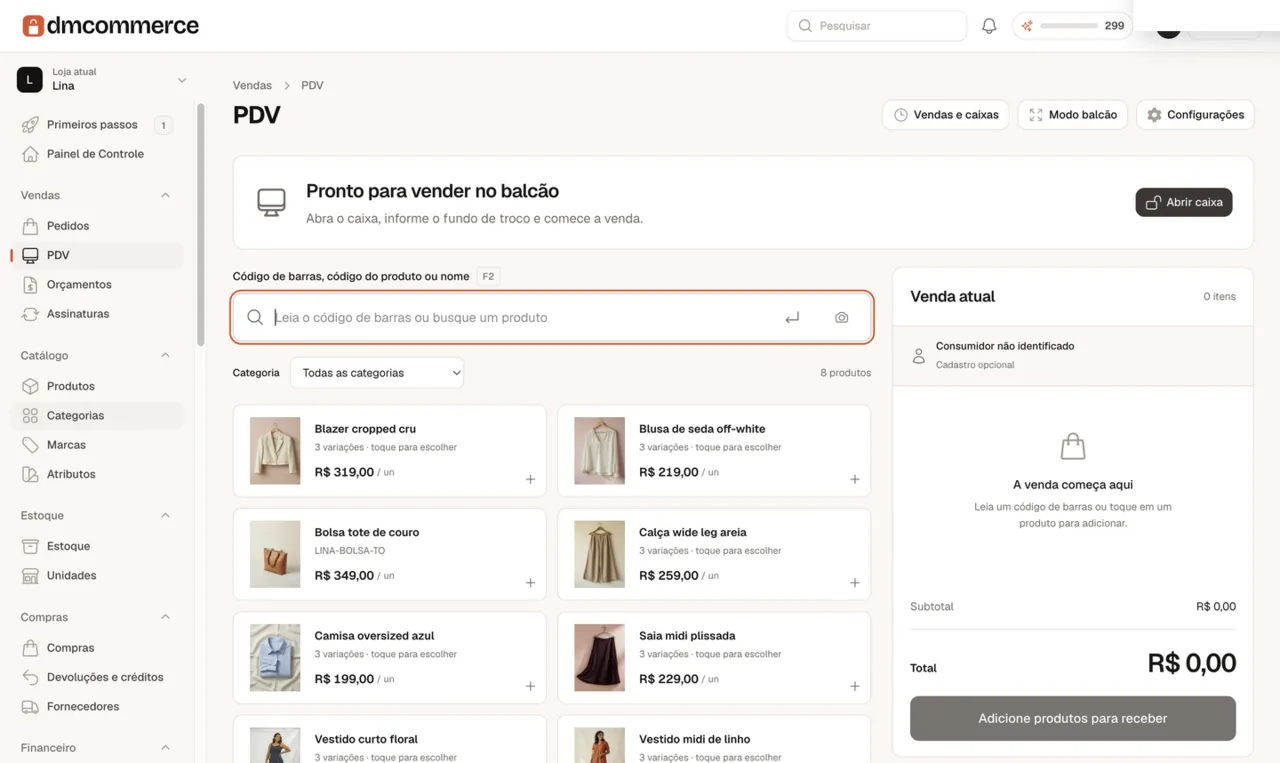Click the Camisa oversized azul thumbnail

click(x=275, y=658)
